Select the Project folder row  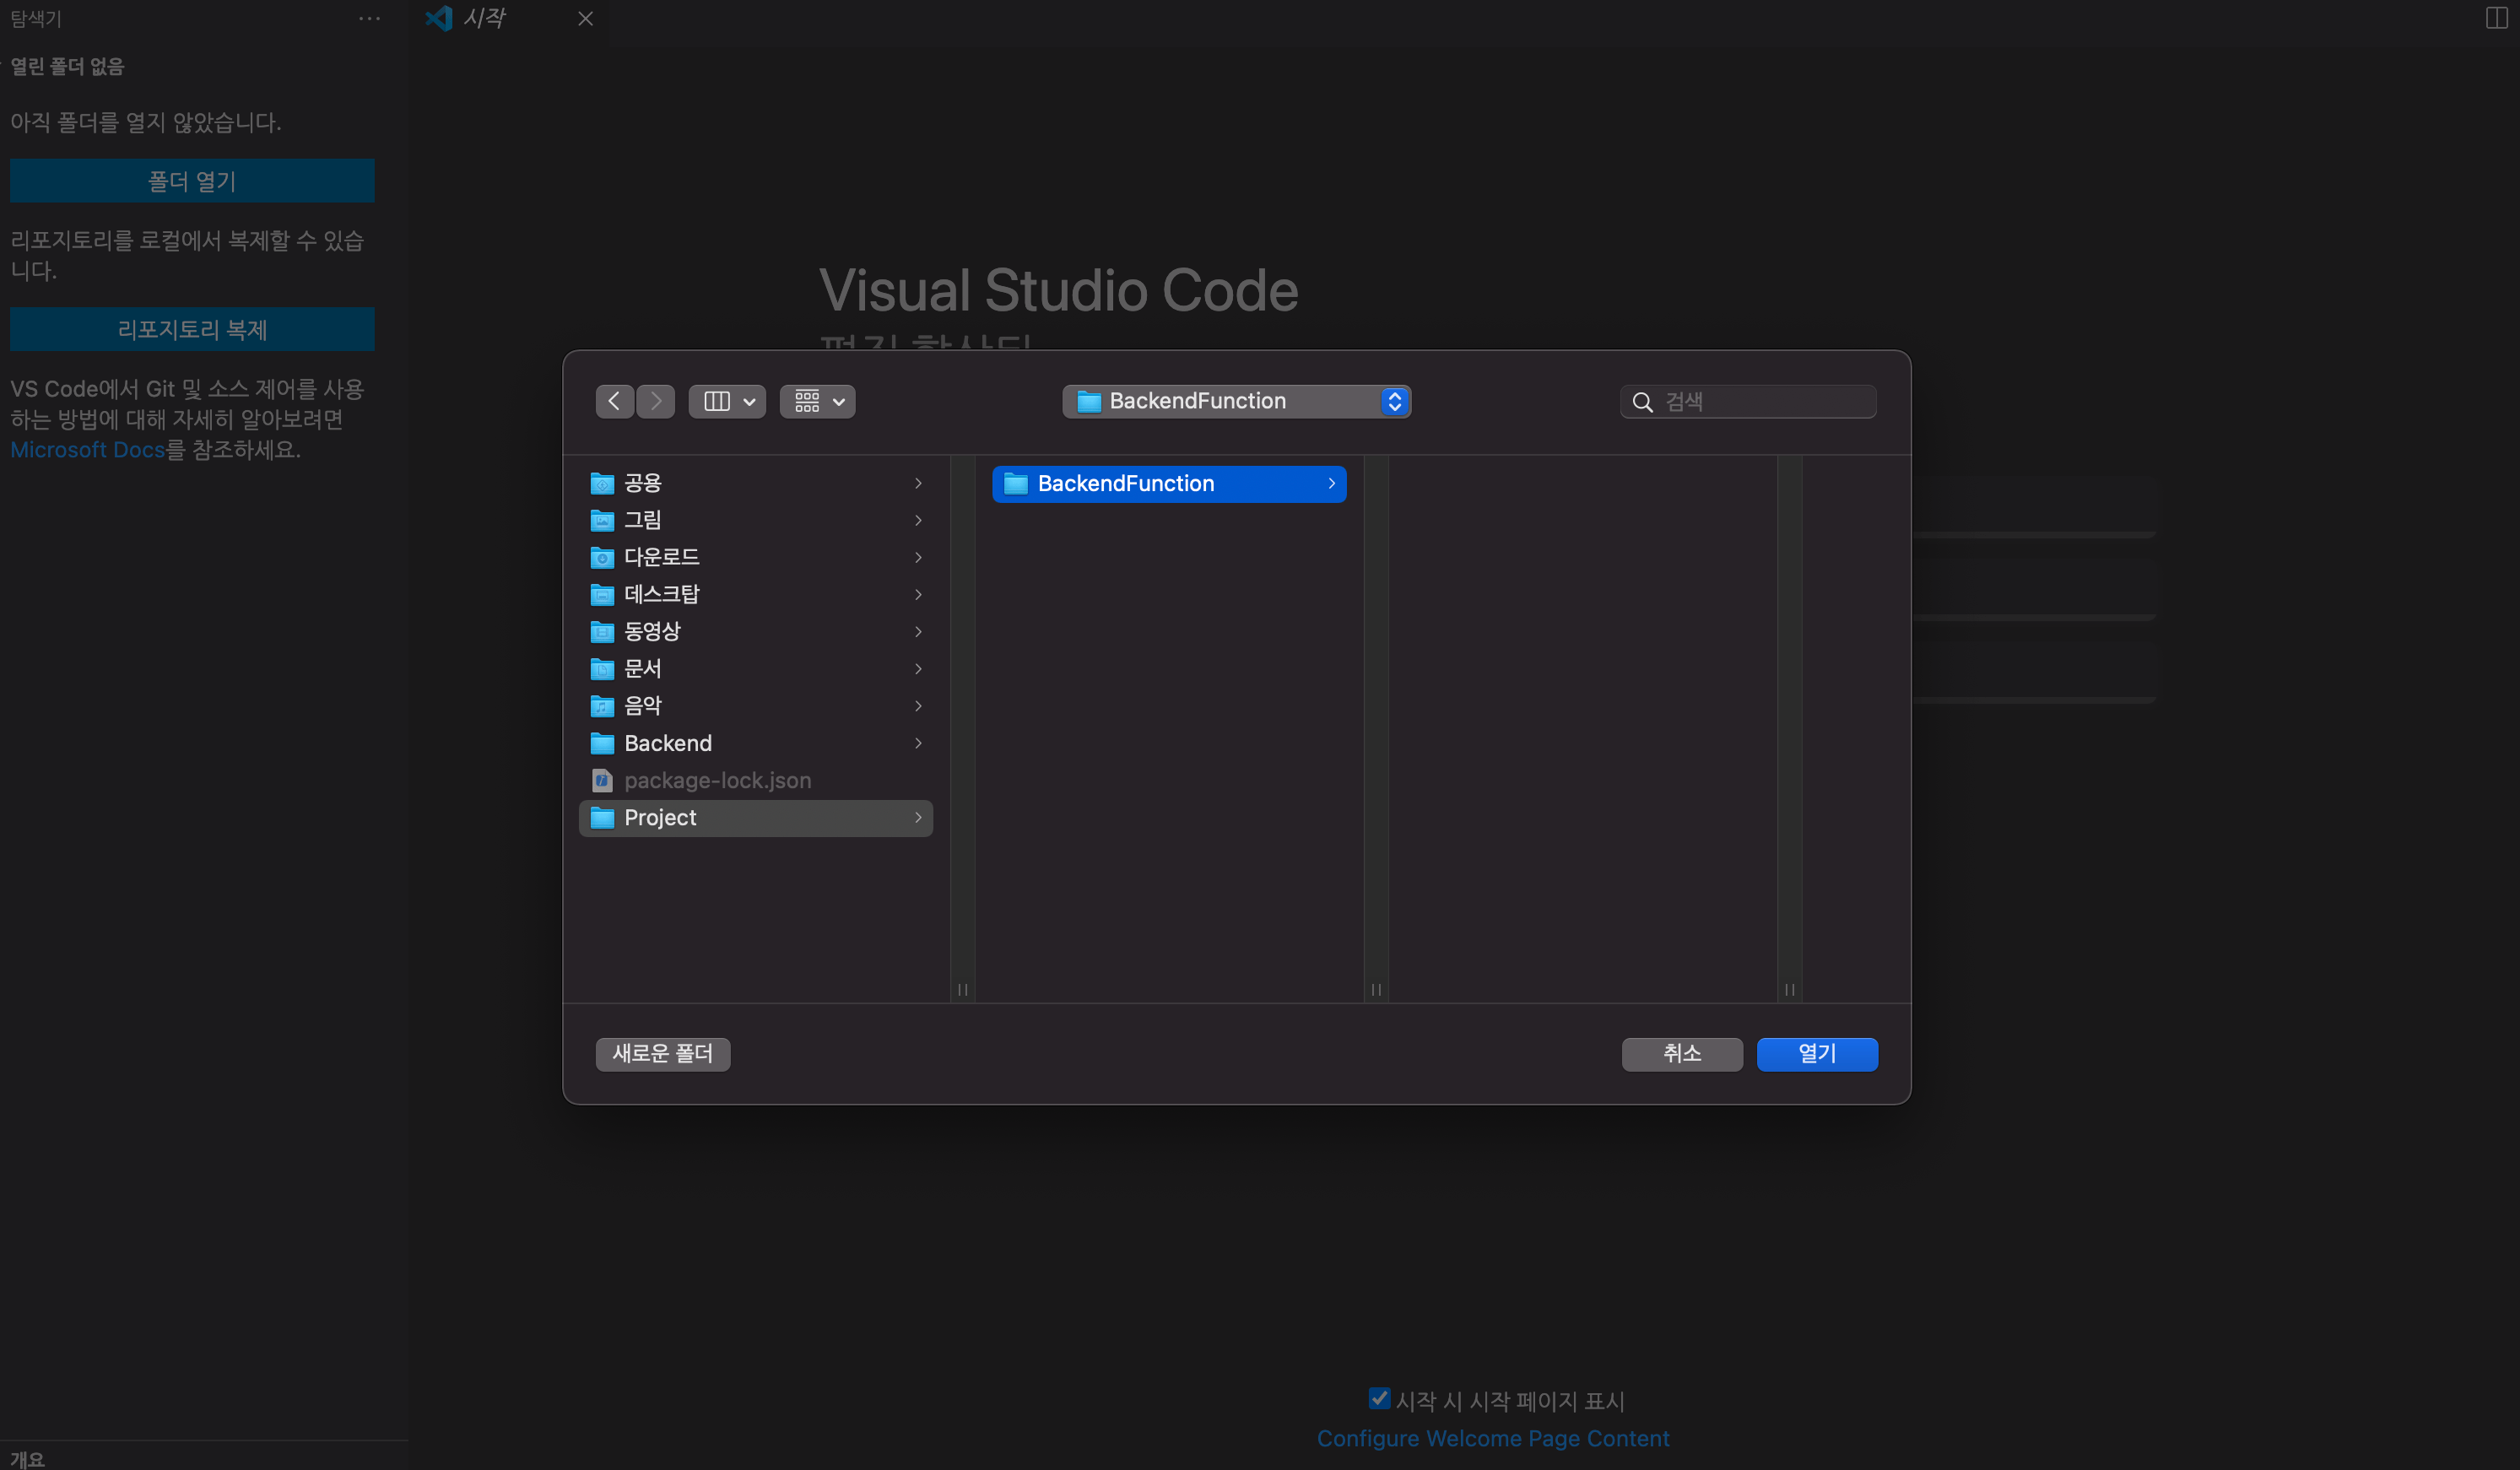pyautogui.click(x=755, y=818)
